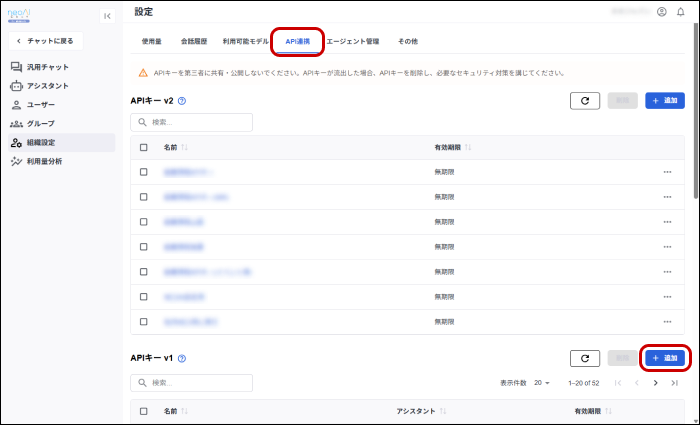The width and height of the screenshot is (700, 425).
Task: Switch to the 使用量 tab
Action: pyautogui.click(x=151, y=42)
